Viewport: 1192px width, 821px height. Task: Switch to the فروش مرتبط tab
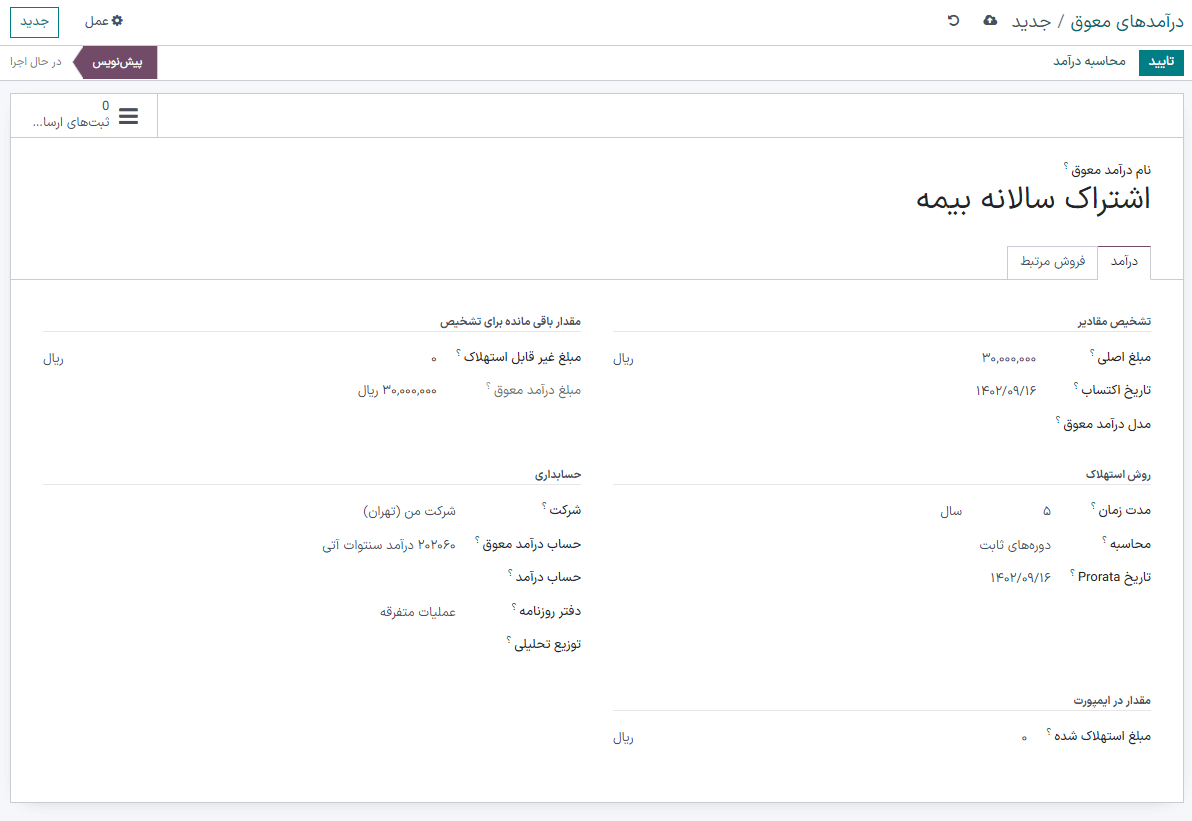[1052, 261]
